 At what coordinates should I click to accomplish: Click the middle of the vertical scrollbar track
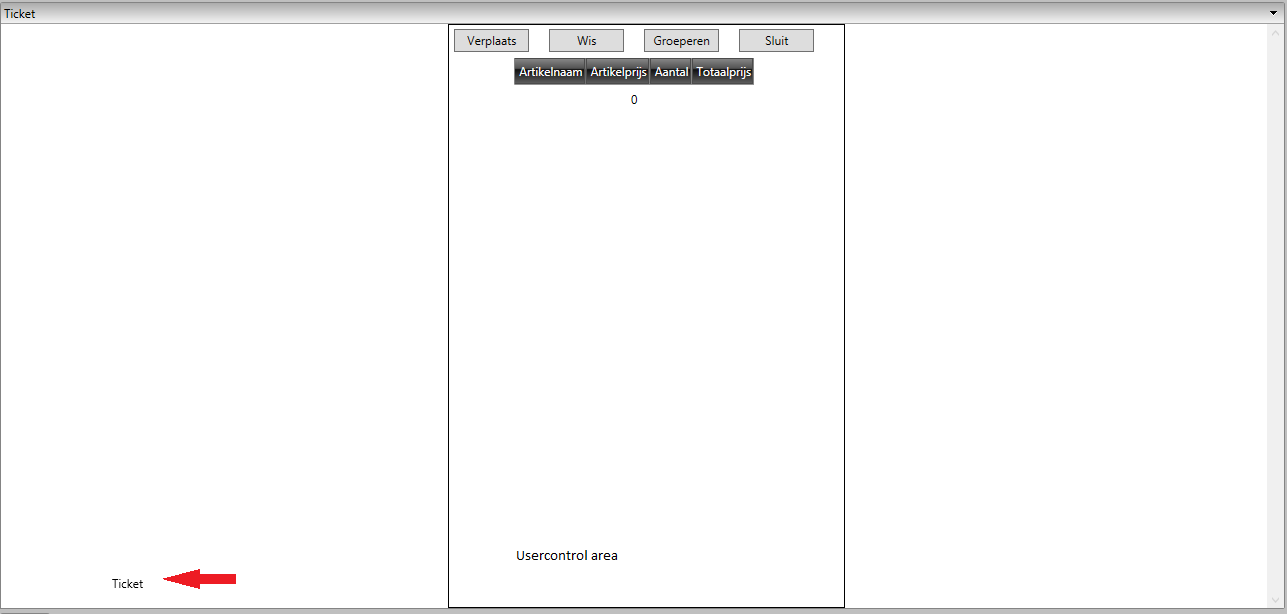click(1275, 316)
